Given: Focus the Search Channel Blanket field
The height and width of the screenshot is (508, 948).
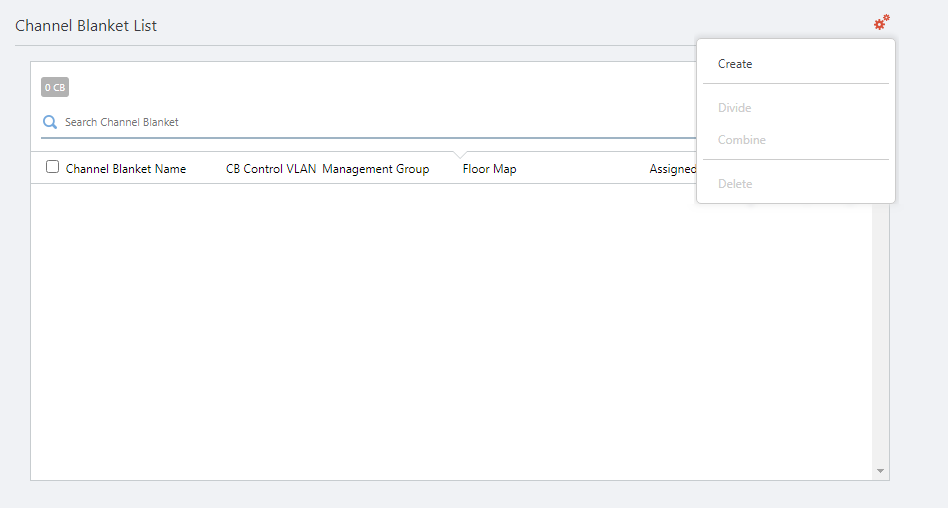Looking at the screenshot, I should tap(300, 122).
